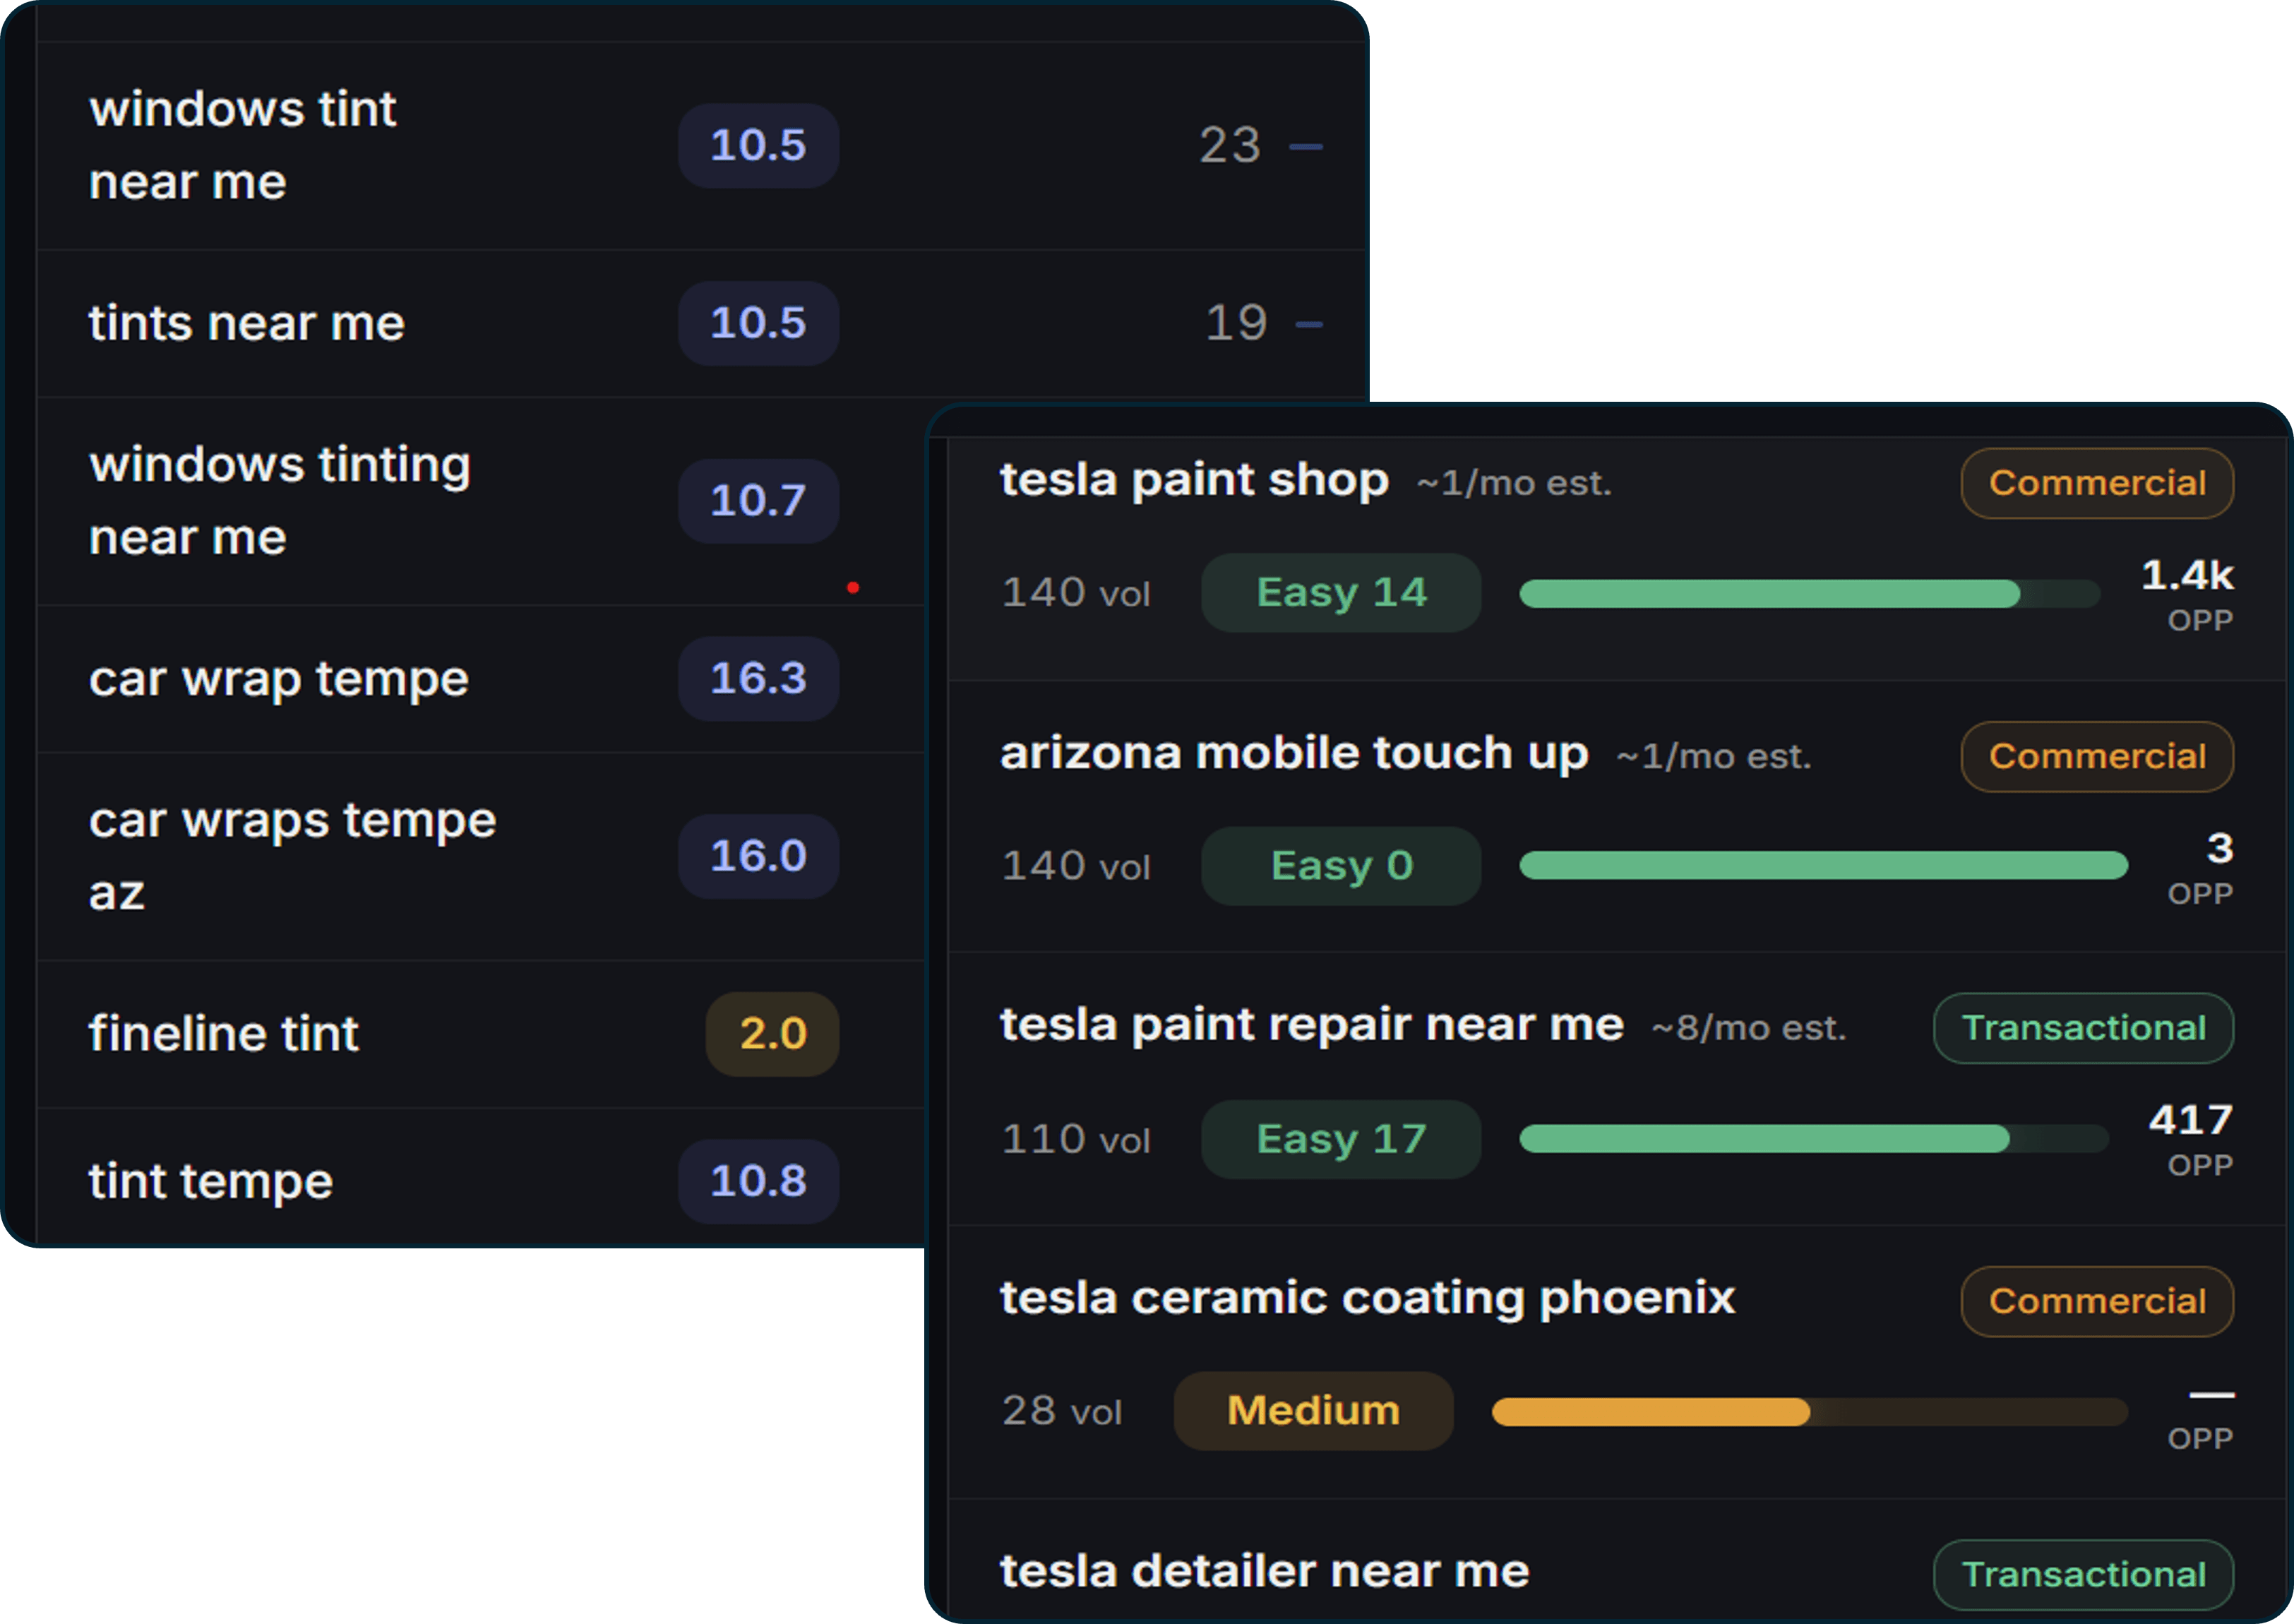Select the Easy 17 indicator for tesla paint repair
The height and width of the screenshot is (1624, 2294).
(x=1341, y=1138)
